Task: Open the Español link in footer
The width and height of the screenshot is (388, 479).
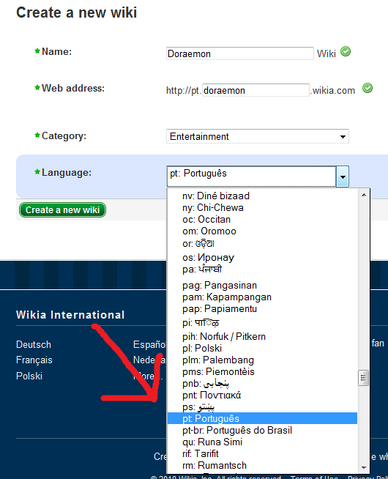Action: click(149, 344)
